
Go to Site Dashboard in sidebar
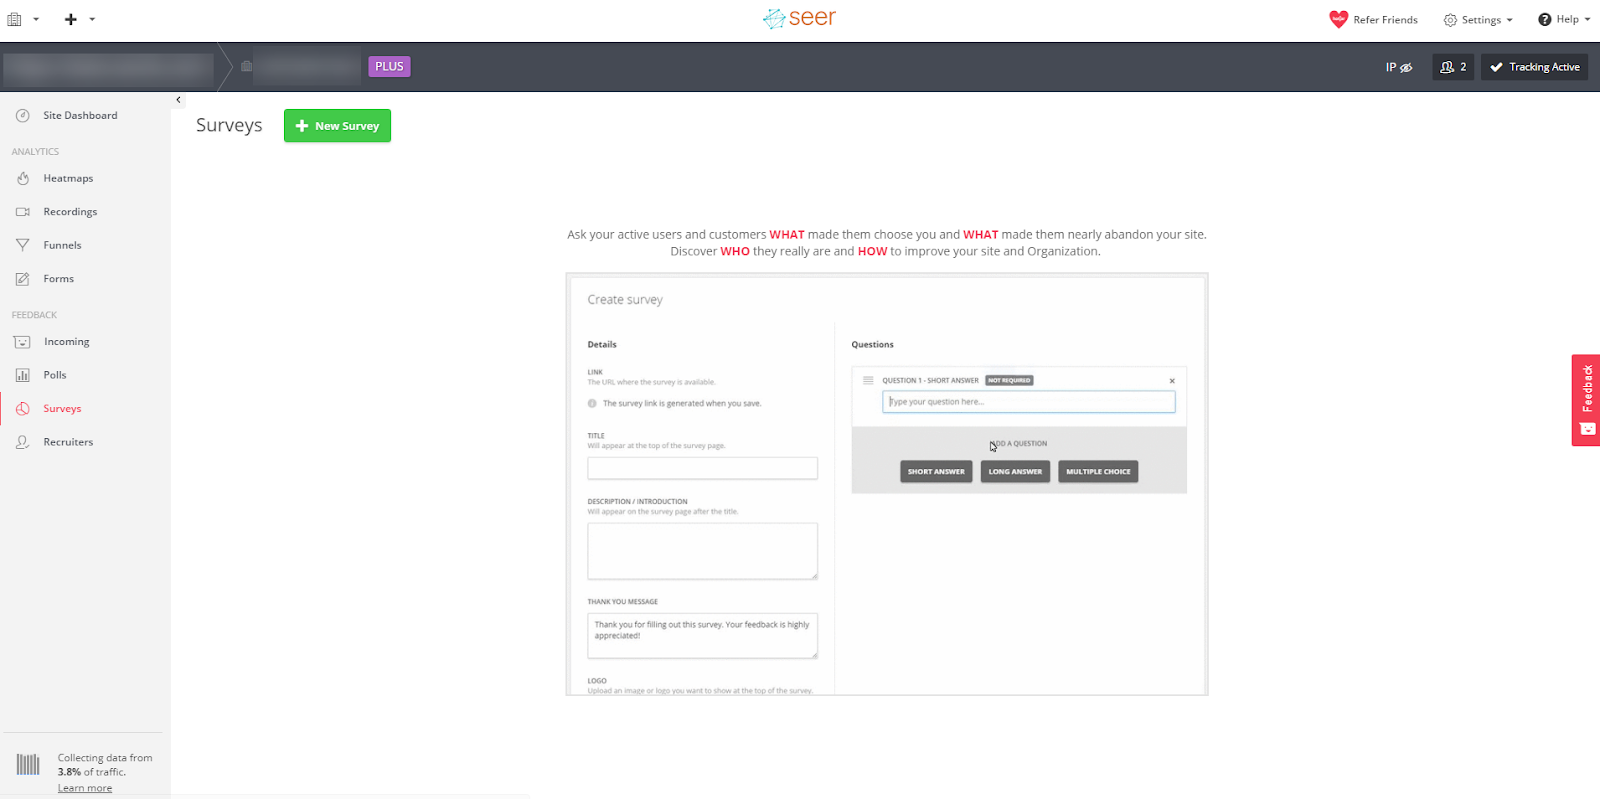click(x=80, y=116)
